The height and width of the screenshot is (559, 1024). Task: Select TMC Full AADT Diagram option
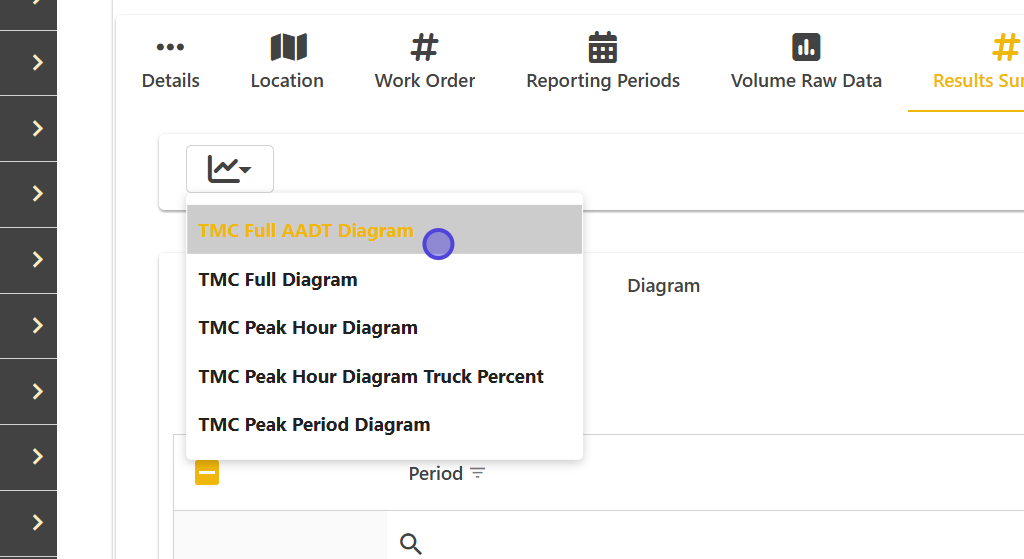305,231
